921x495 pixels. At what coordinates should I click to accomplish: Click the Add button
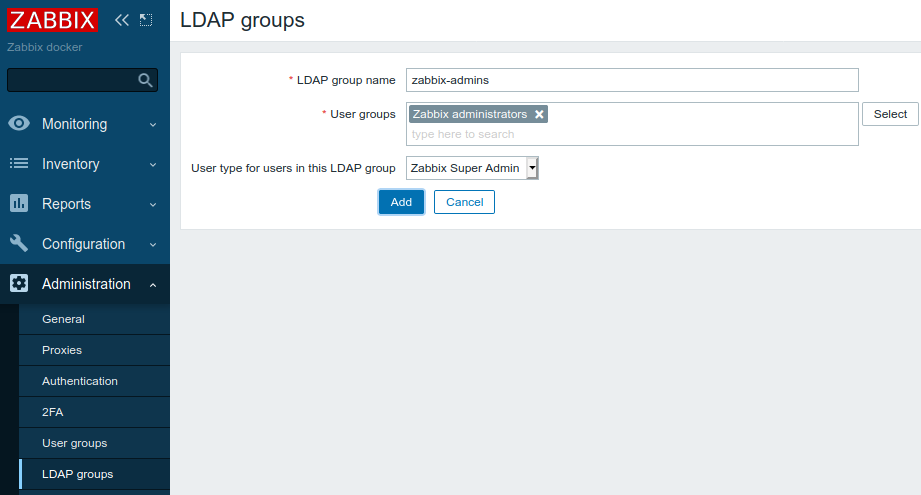point(401,202)
